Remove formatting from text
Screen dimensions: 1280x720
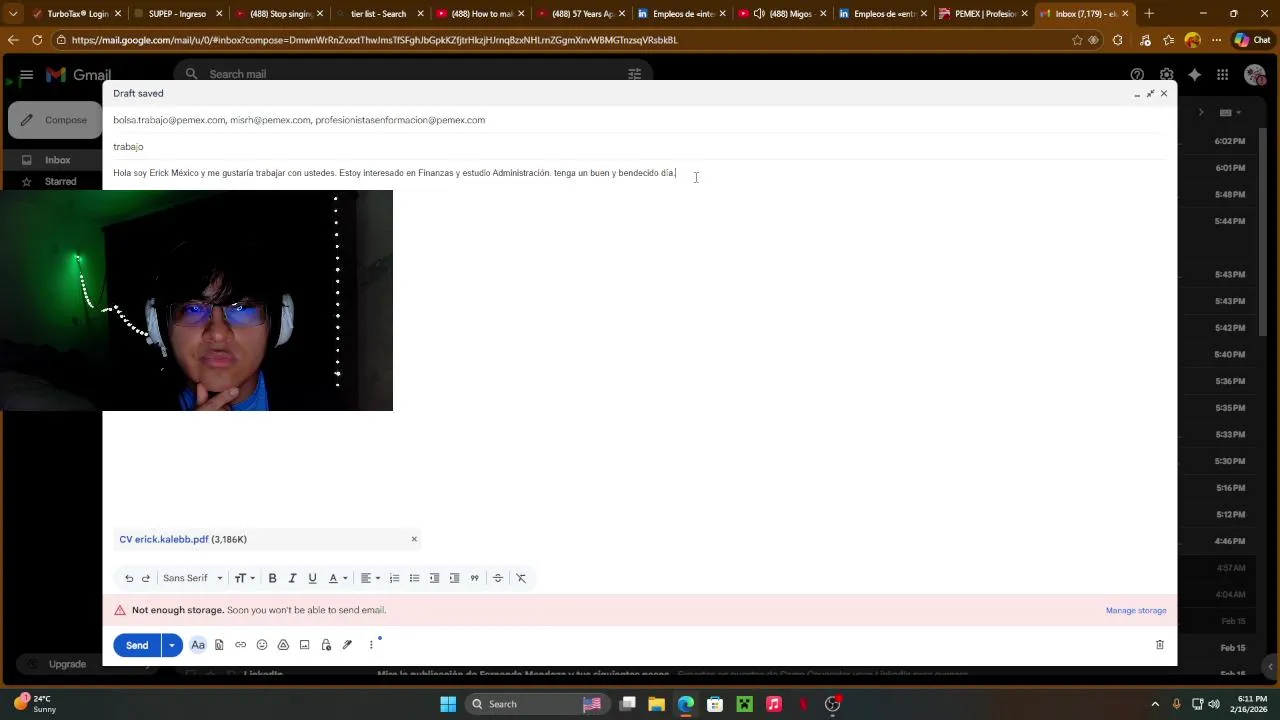click(x=521, y=578)
